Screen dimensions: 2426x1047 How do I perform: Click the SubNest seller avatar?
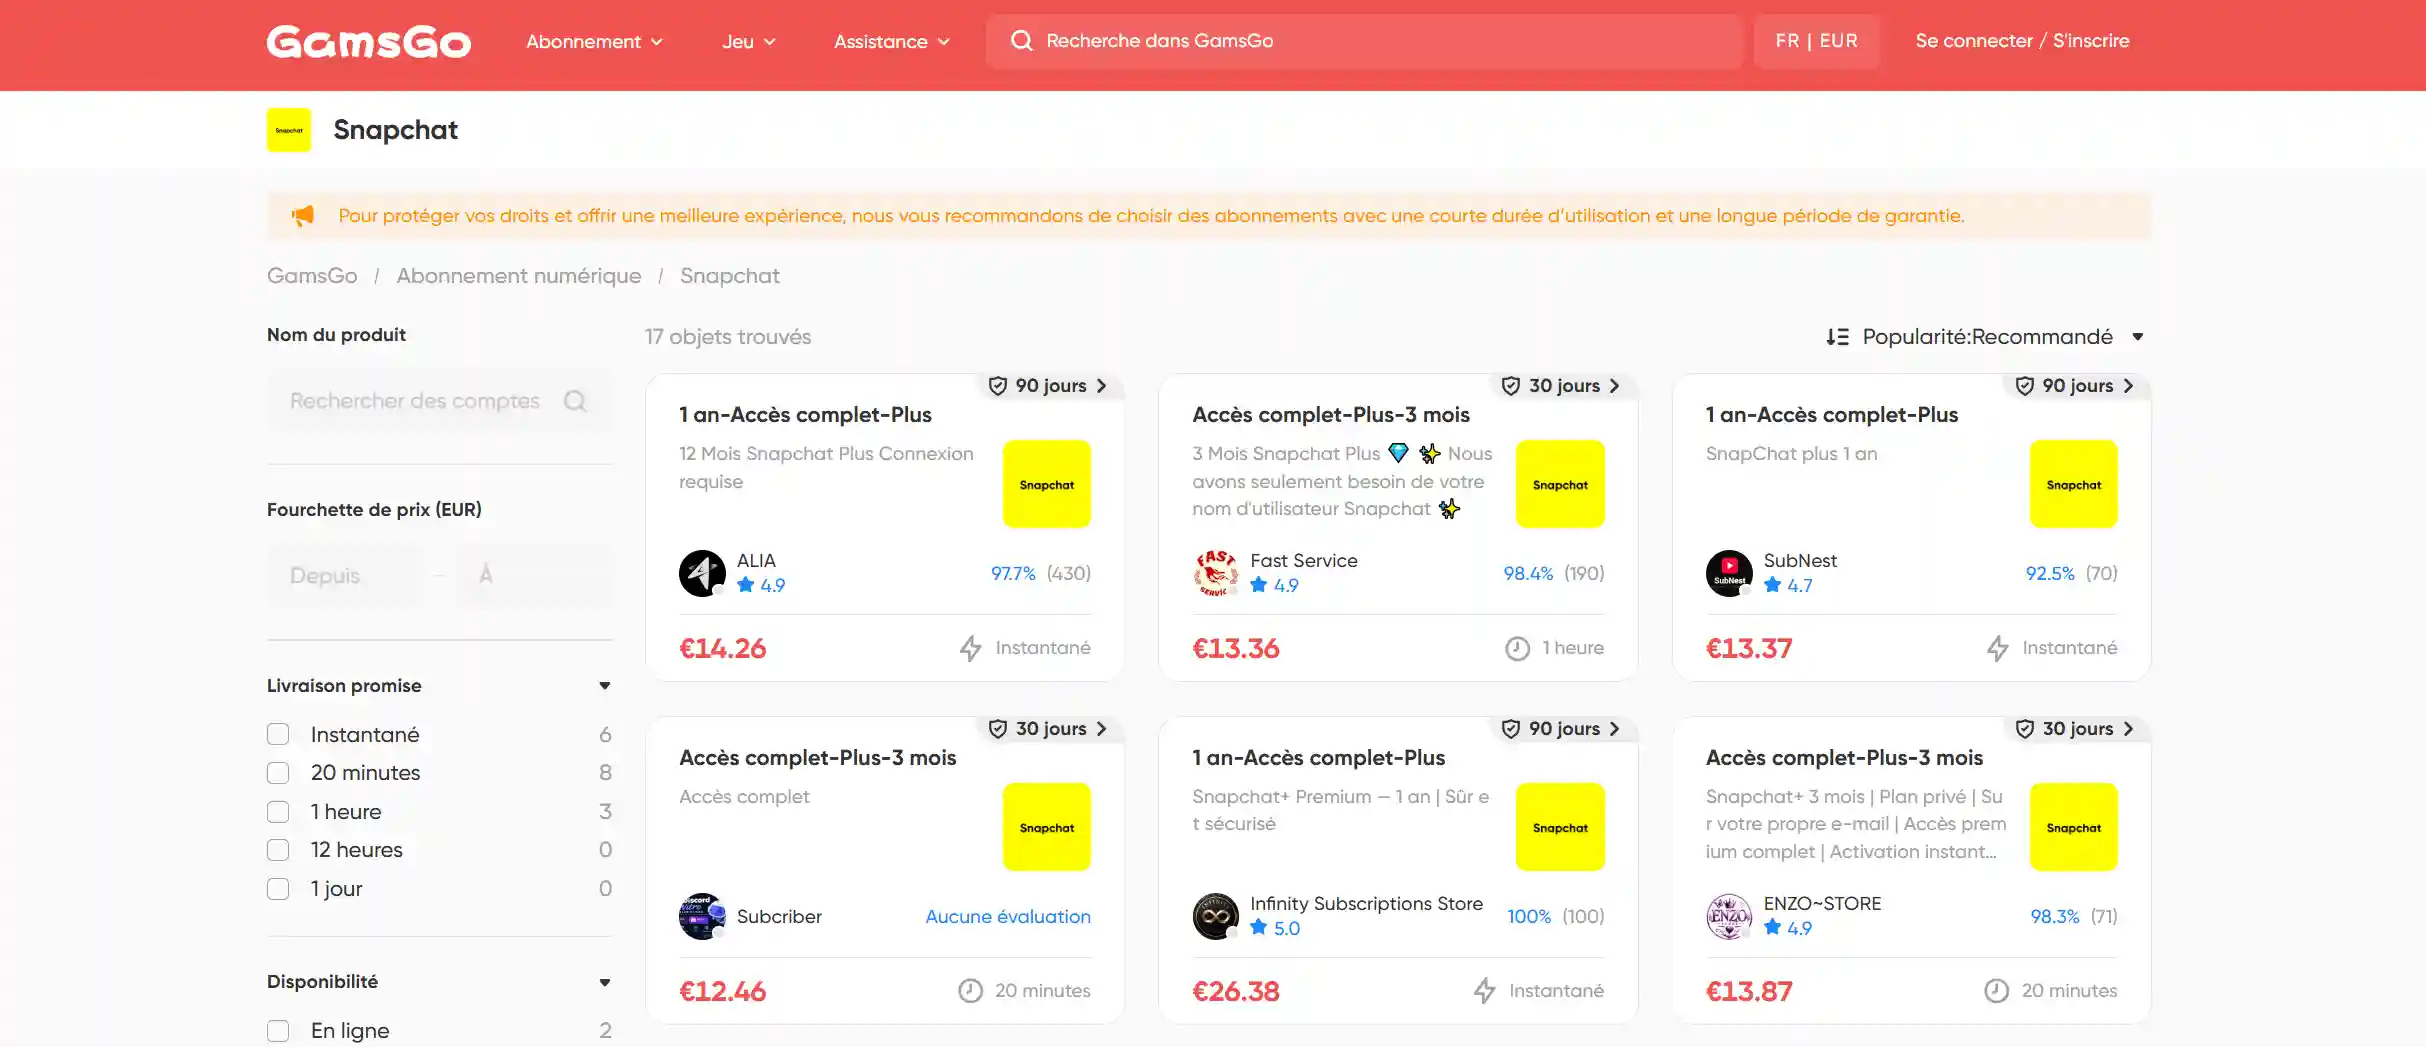pos(1729,574)
